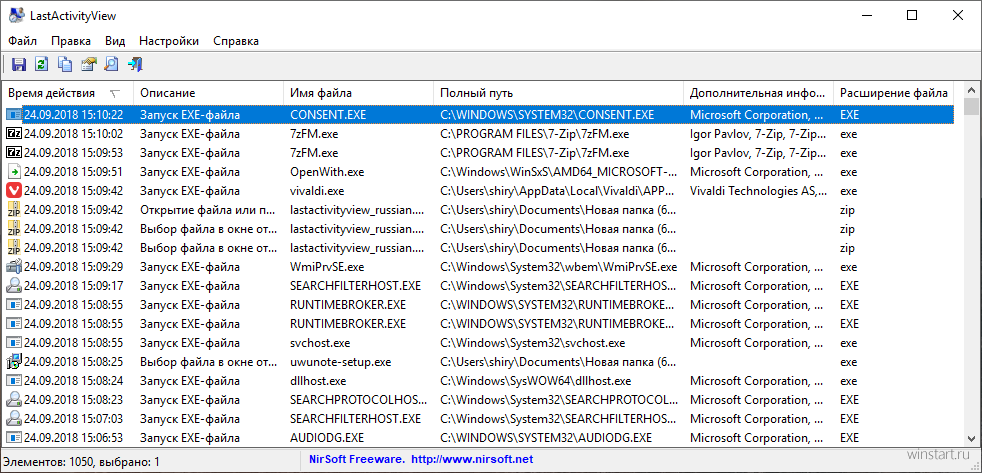Click the AUDIODG.EXE file name cell
The width and height of the screenshot is (982, 473).
[x=327, y=437]
